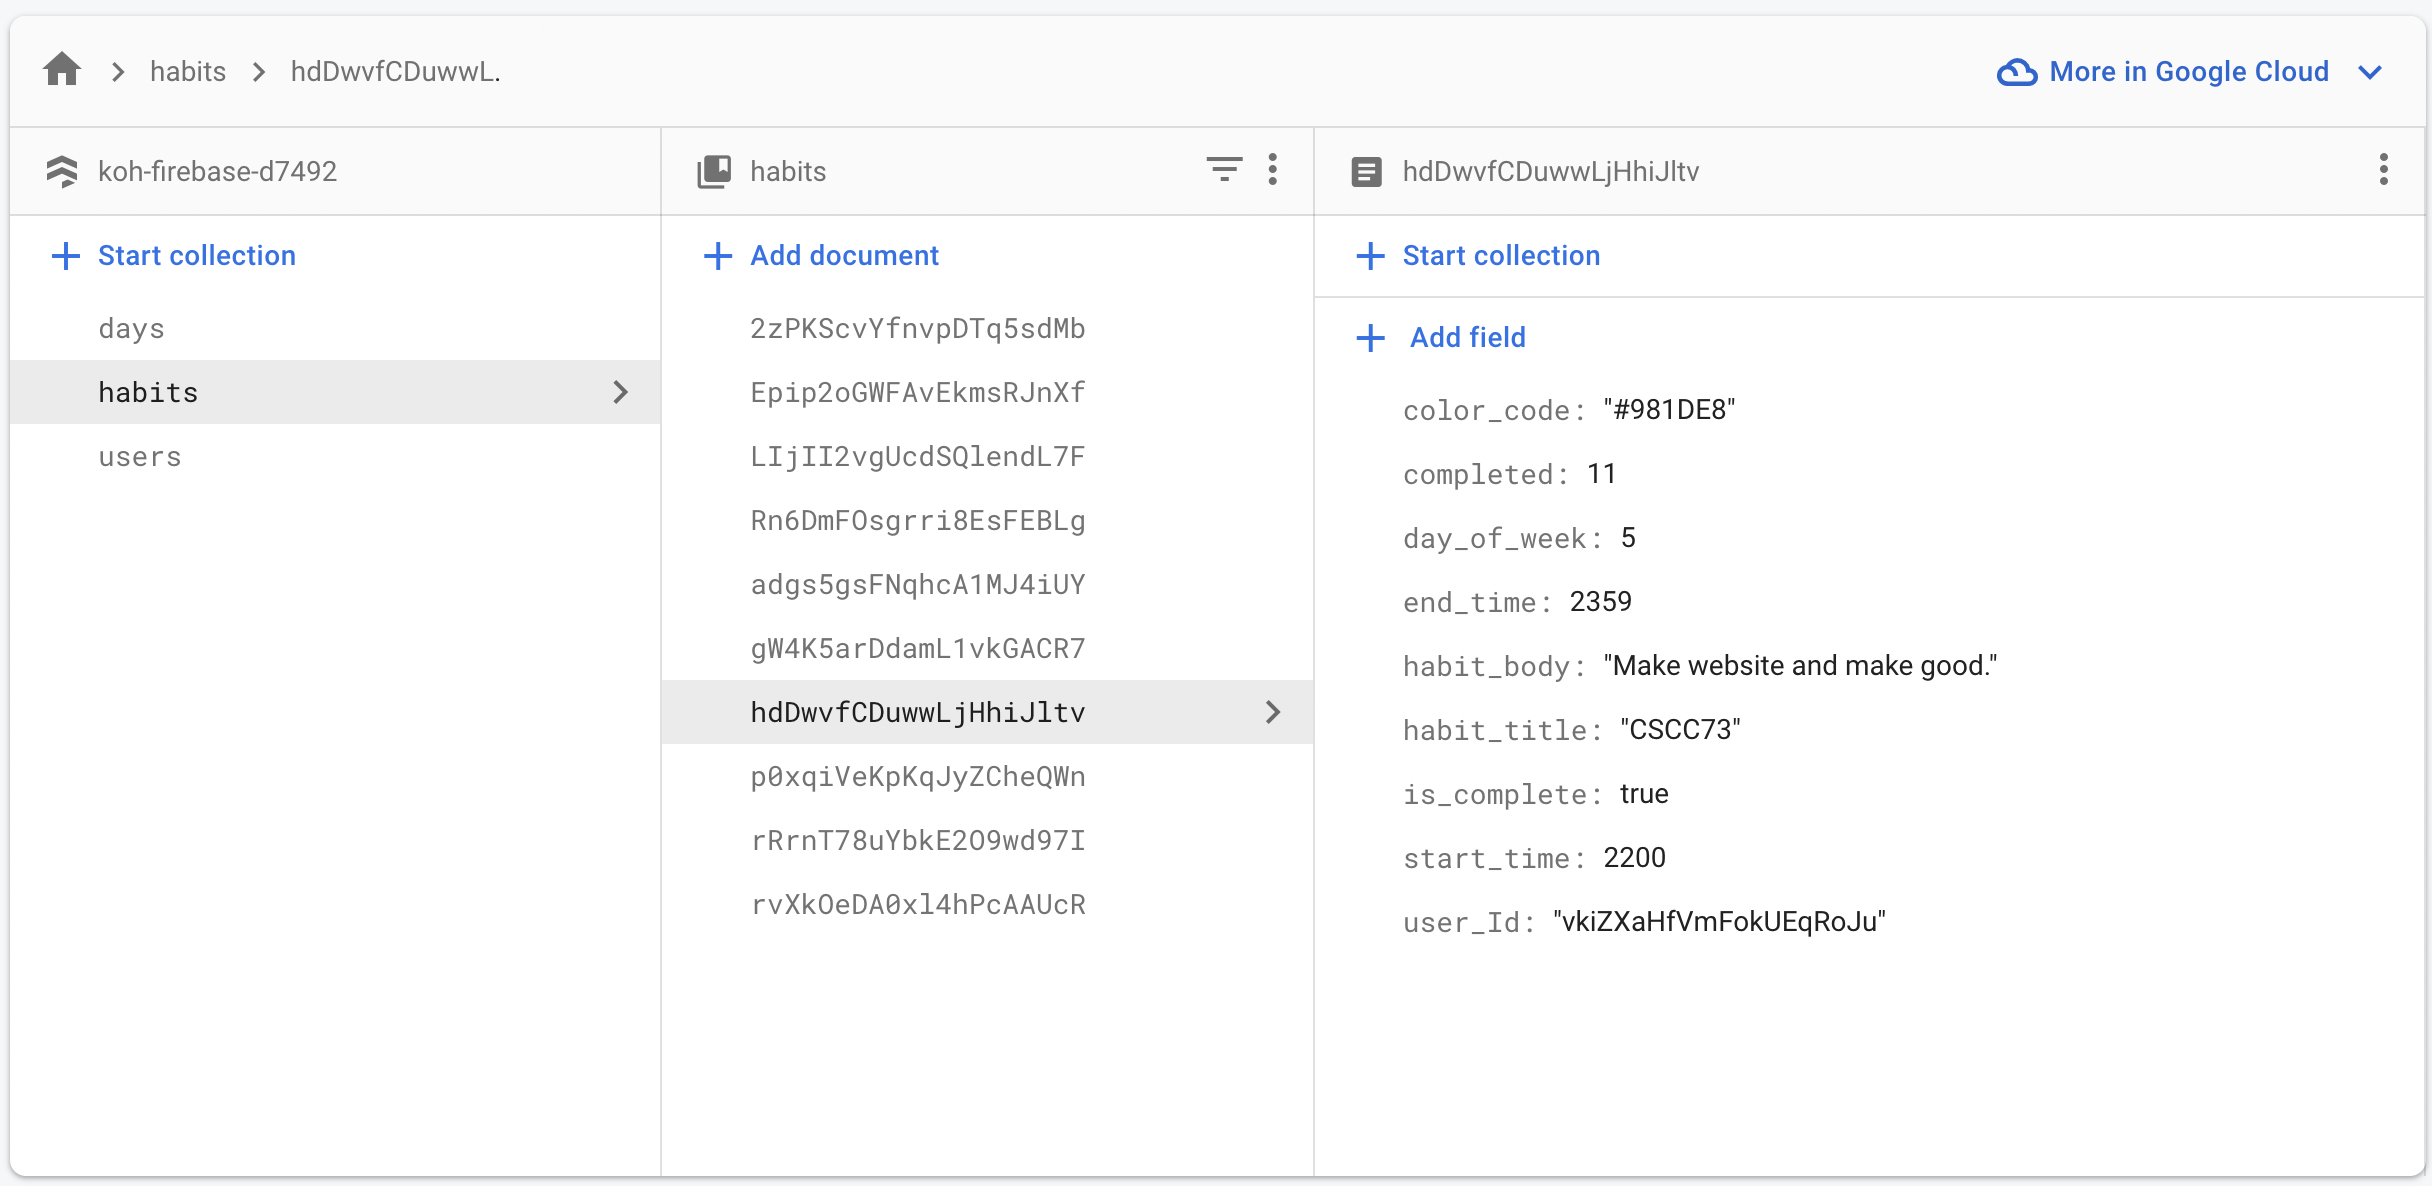Click the color_code value #981DE8
The height and width of the screenshot is (1186, 2432).
[1669, 410]
